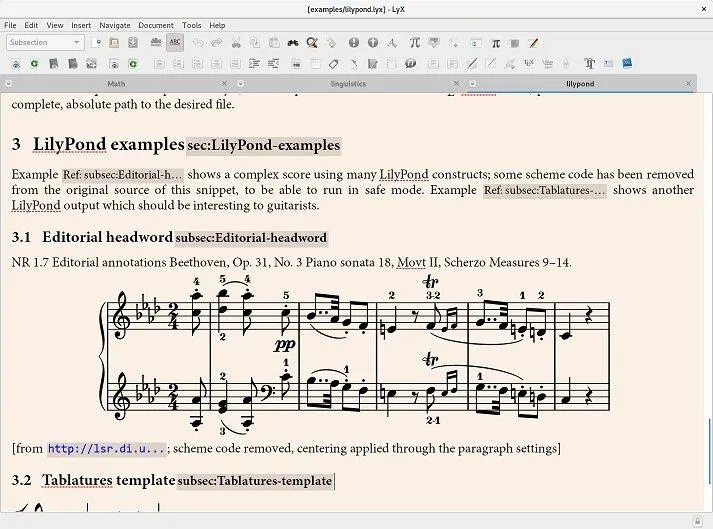The image size is (713, 529).
Task: Click the Ref: subsec:Editorial-h... cross-reference
Action: (x=122, y=175)
